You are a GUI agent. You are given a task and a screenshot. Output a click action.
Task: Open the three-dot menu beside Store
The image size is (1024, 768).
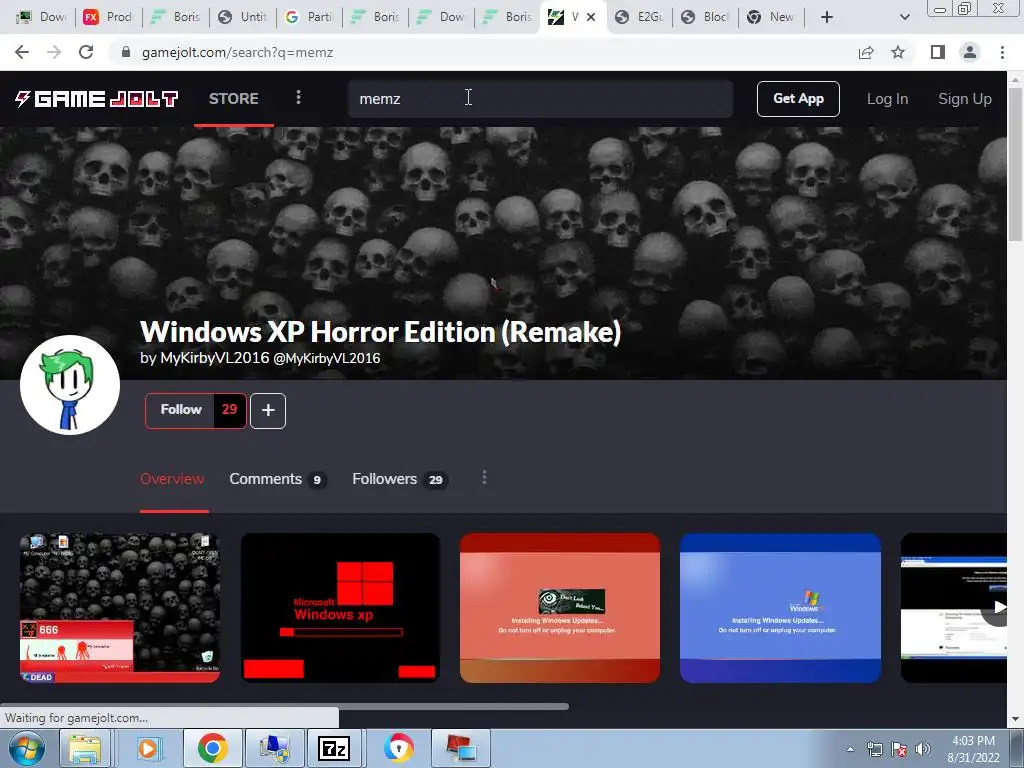(x=298, y=97)
